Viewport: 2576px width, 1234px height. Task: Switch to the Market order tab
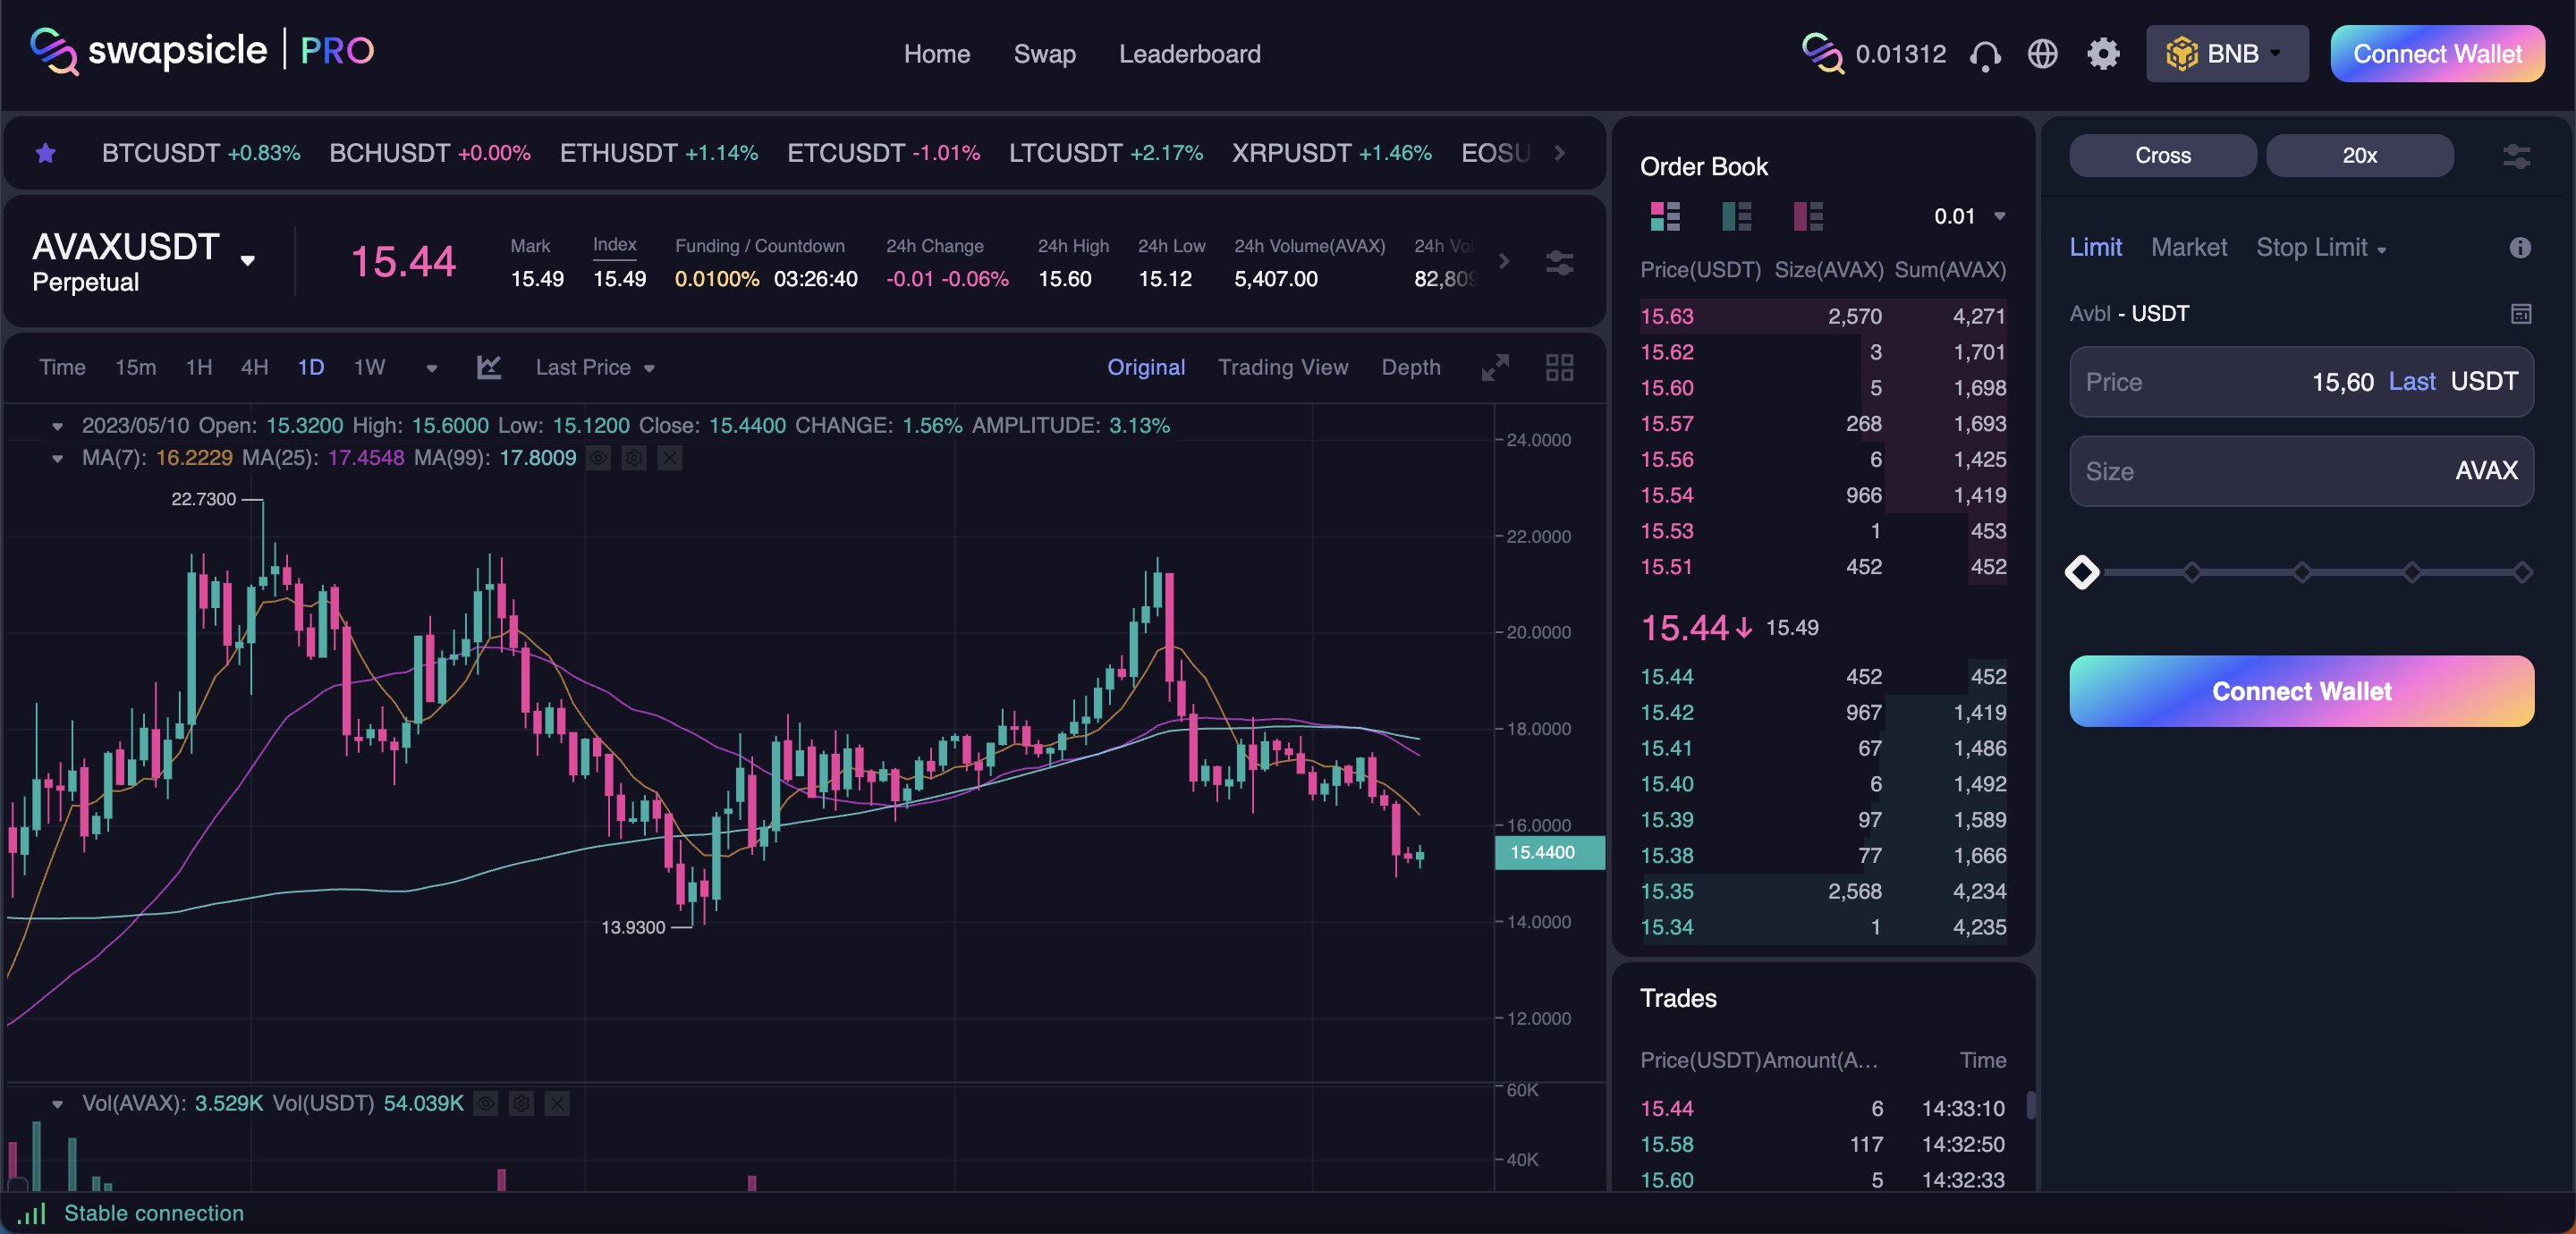pos(2188,247)
